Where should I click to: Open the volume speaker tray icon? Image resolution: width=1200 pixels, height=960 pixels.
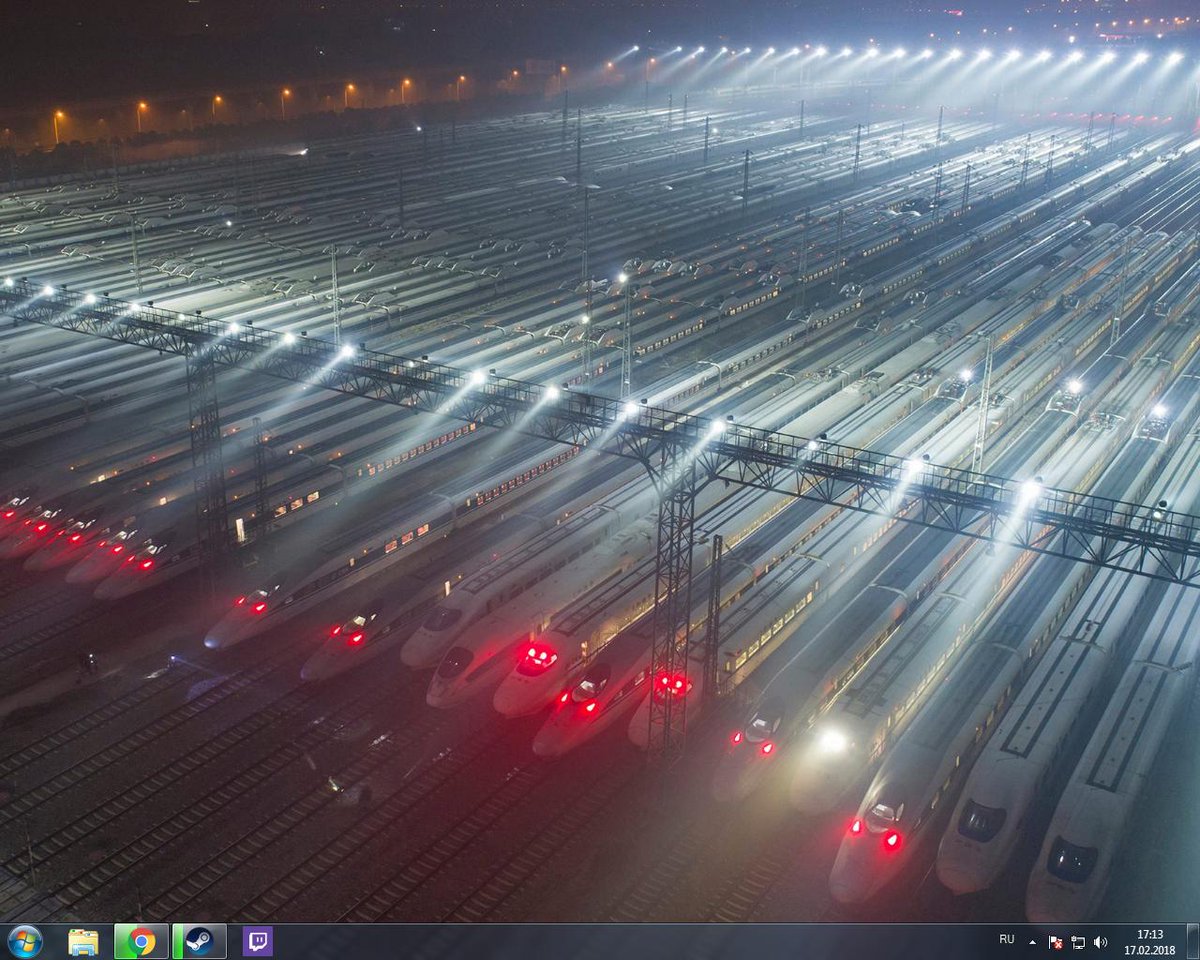[1100, 942]
